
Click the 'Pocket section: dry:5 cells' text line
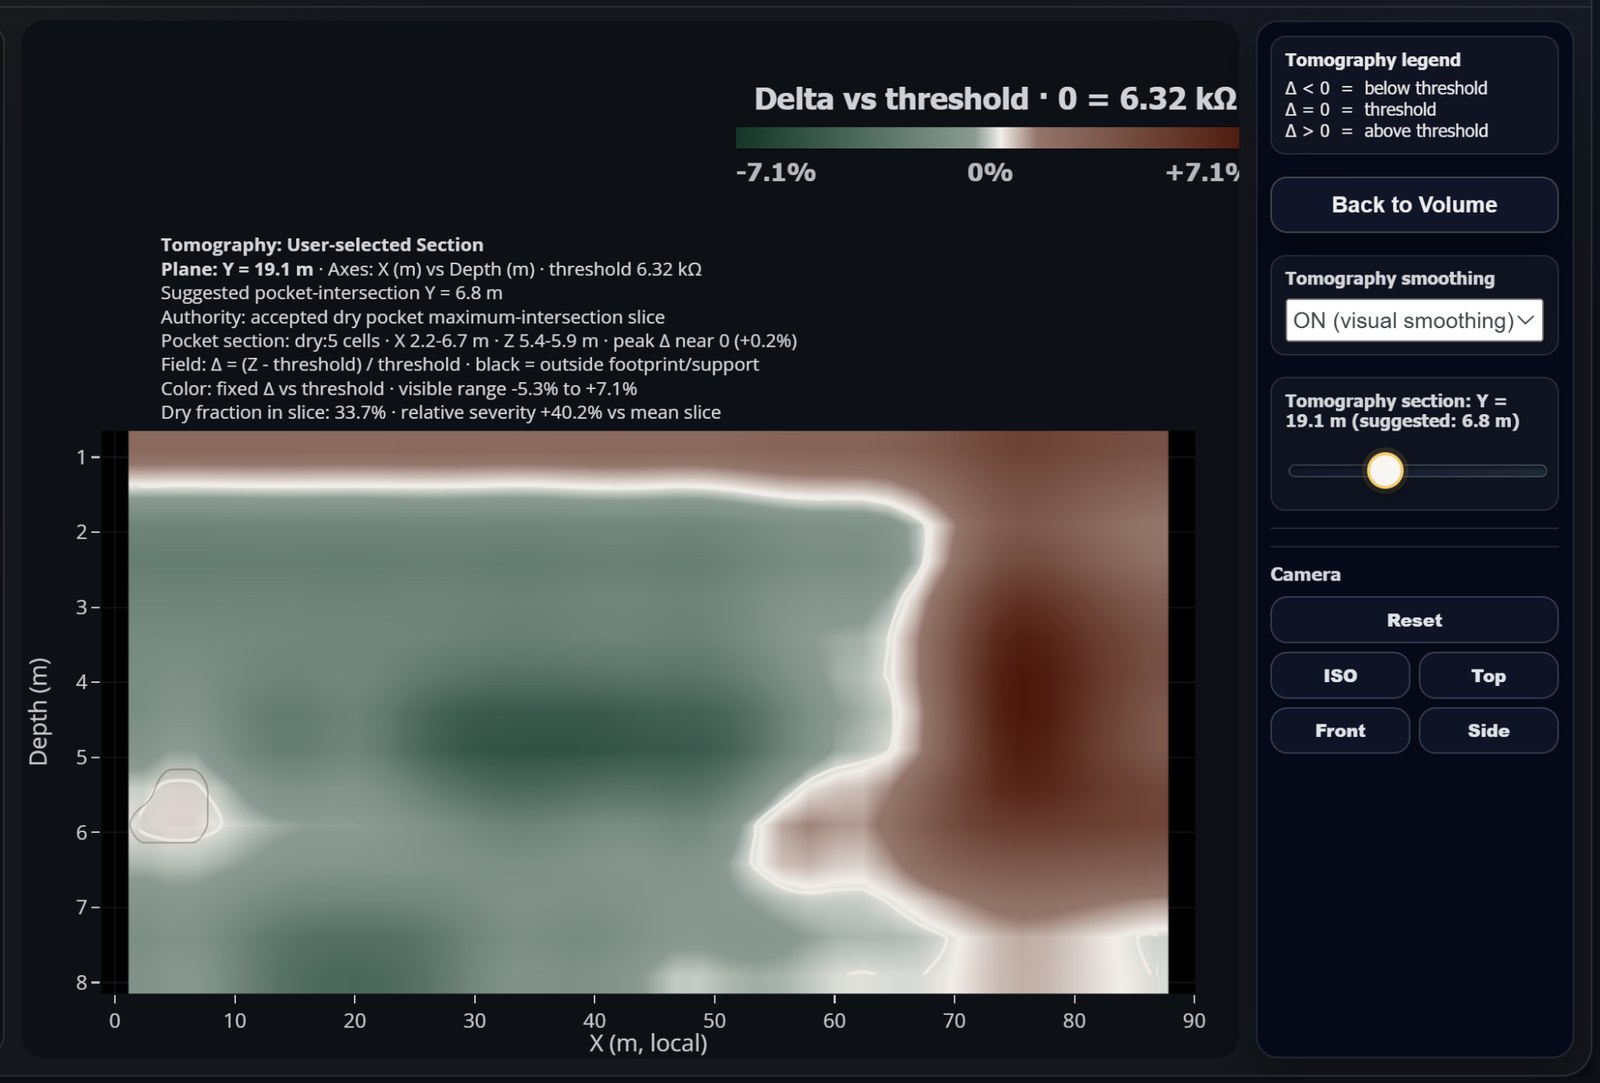[479, 341]
